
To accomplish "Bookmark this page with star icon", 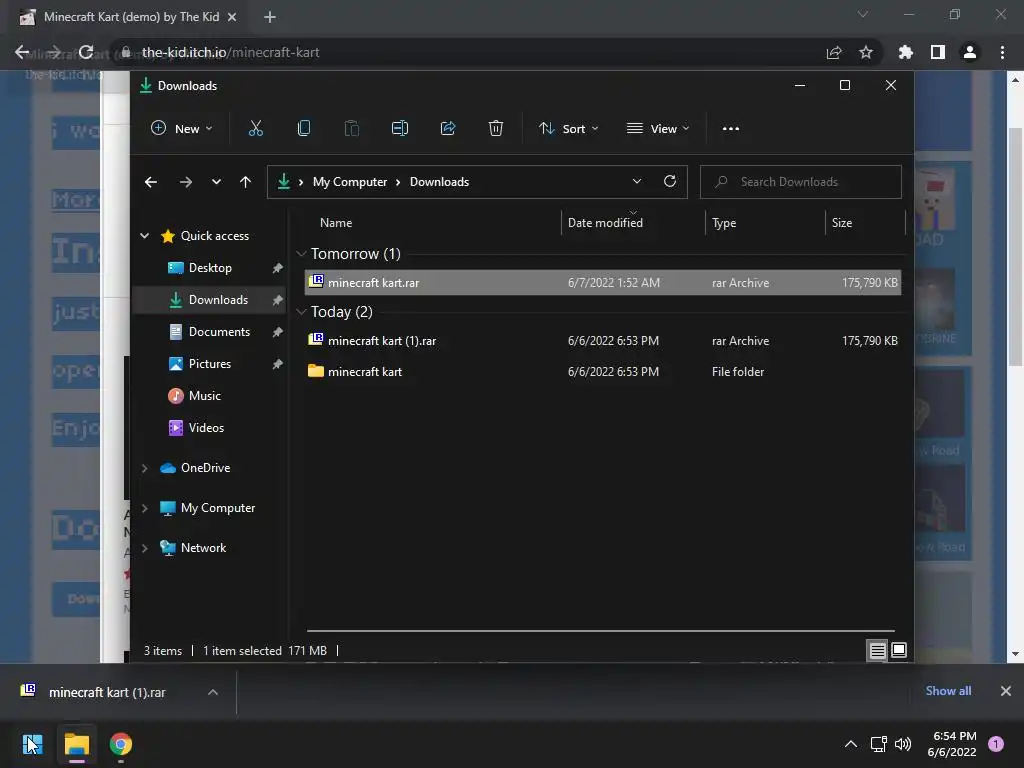I will [866, 52].
